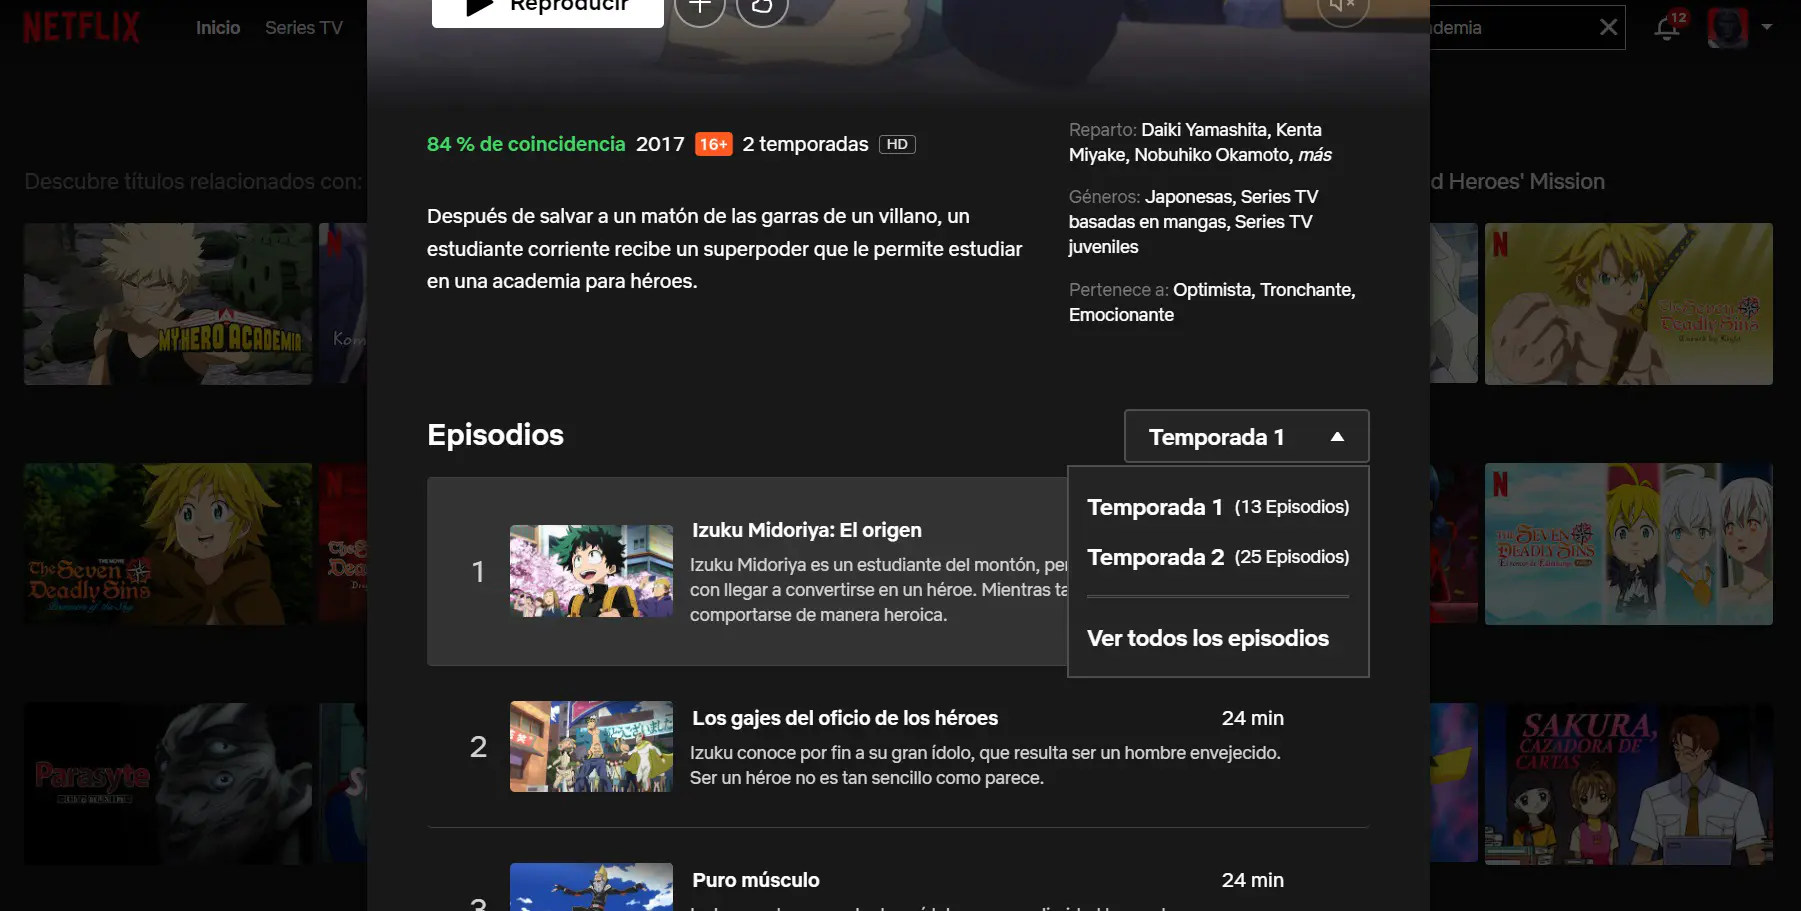The height and width of the screenshot is (911, 1801).
Task: Choose Ver todos los episodios
Action: tap(1208, 638)
